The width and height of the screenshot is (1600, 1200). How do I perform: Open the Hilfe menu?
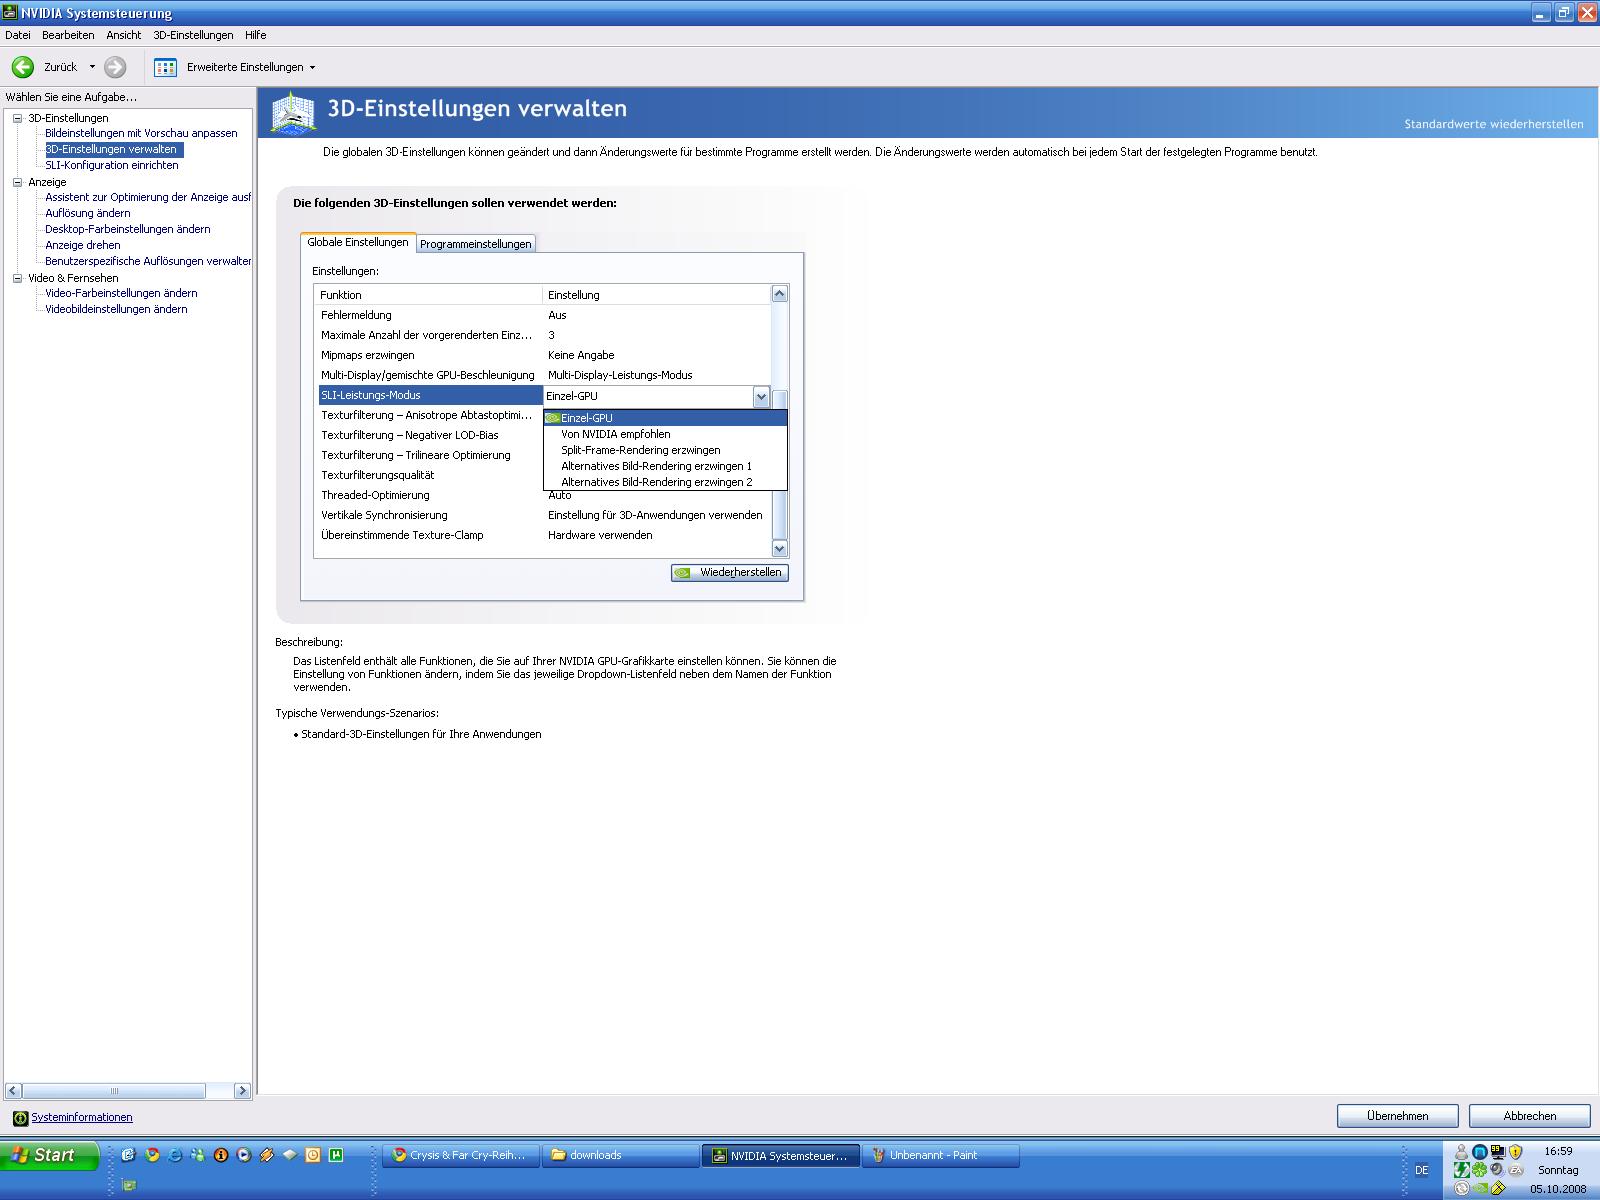click(256, 35)
